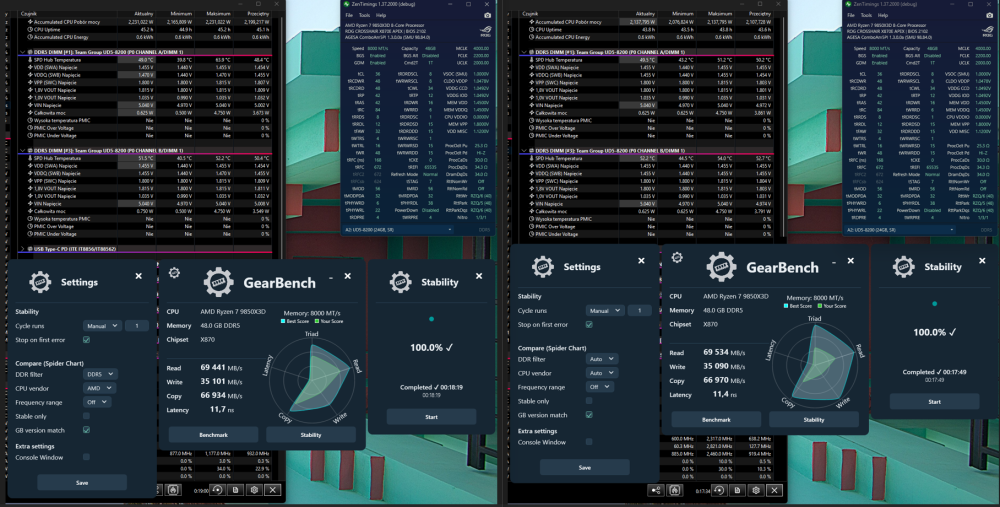The height and width of the screenshot is (507, 1000).
Task: Click Cycle runs count field in Settings with Auto filters
Action: click(639, 311)
